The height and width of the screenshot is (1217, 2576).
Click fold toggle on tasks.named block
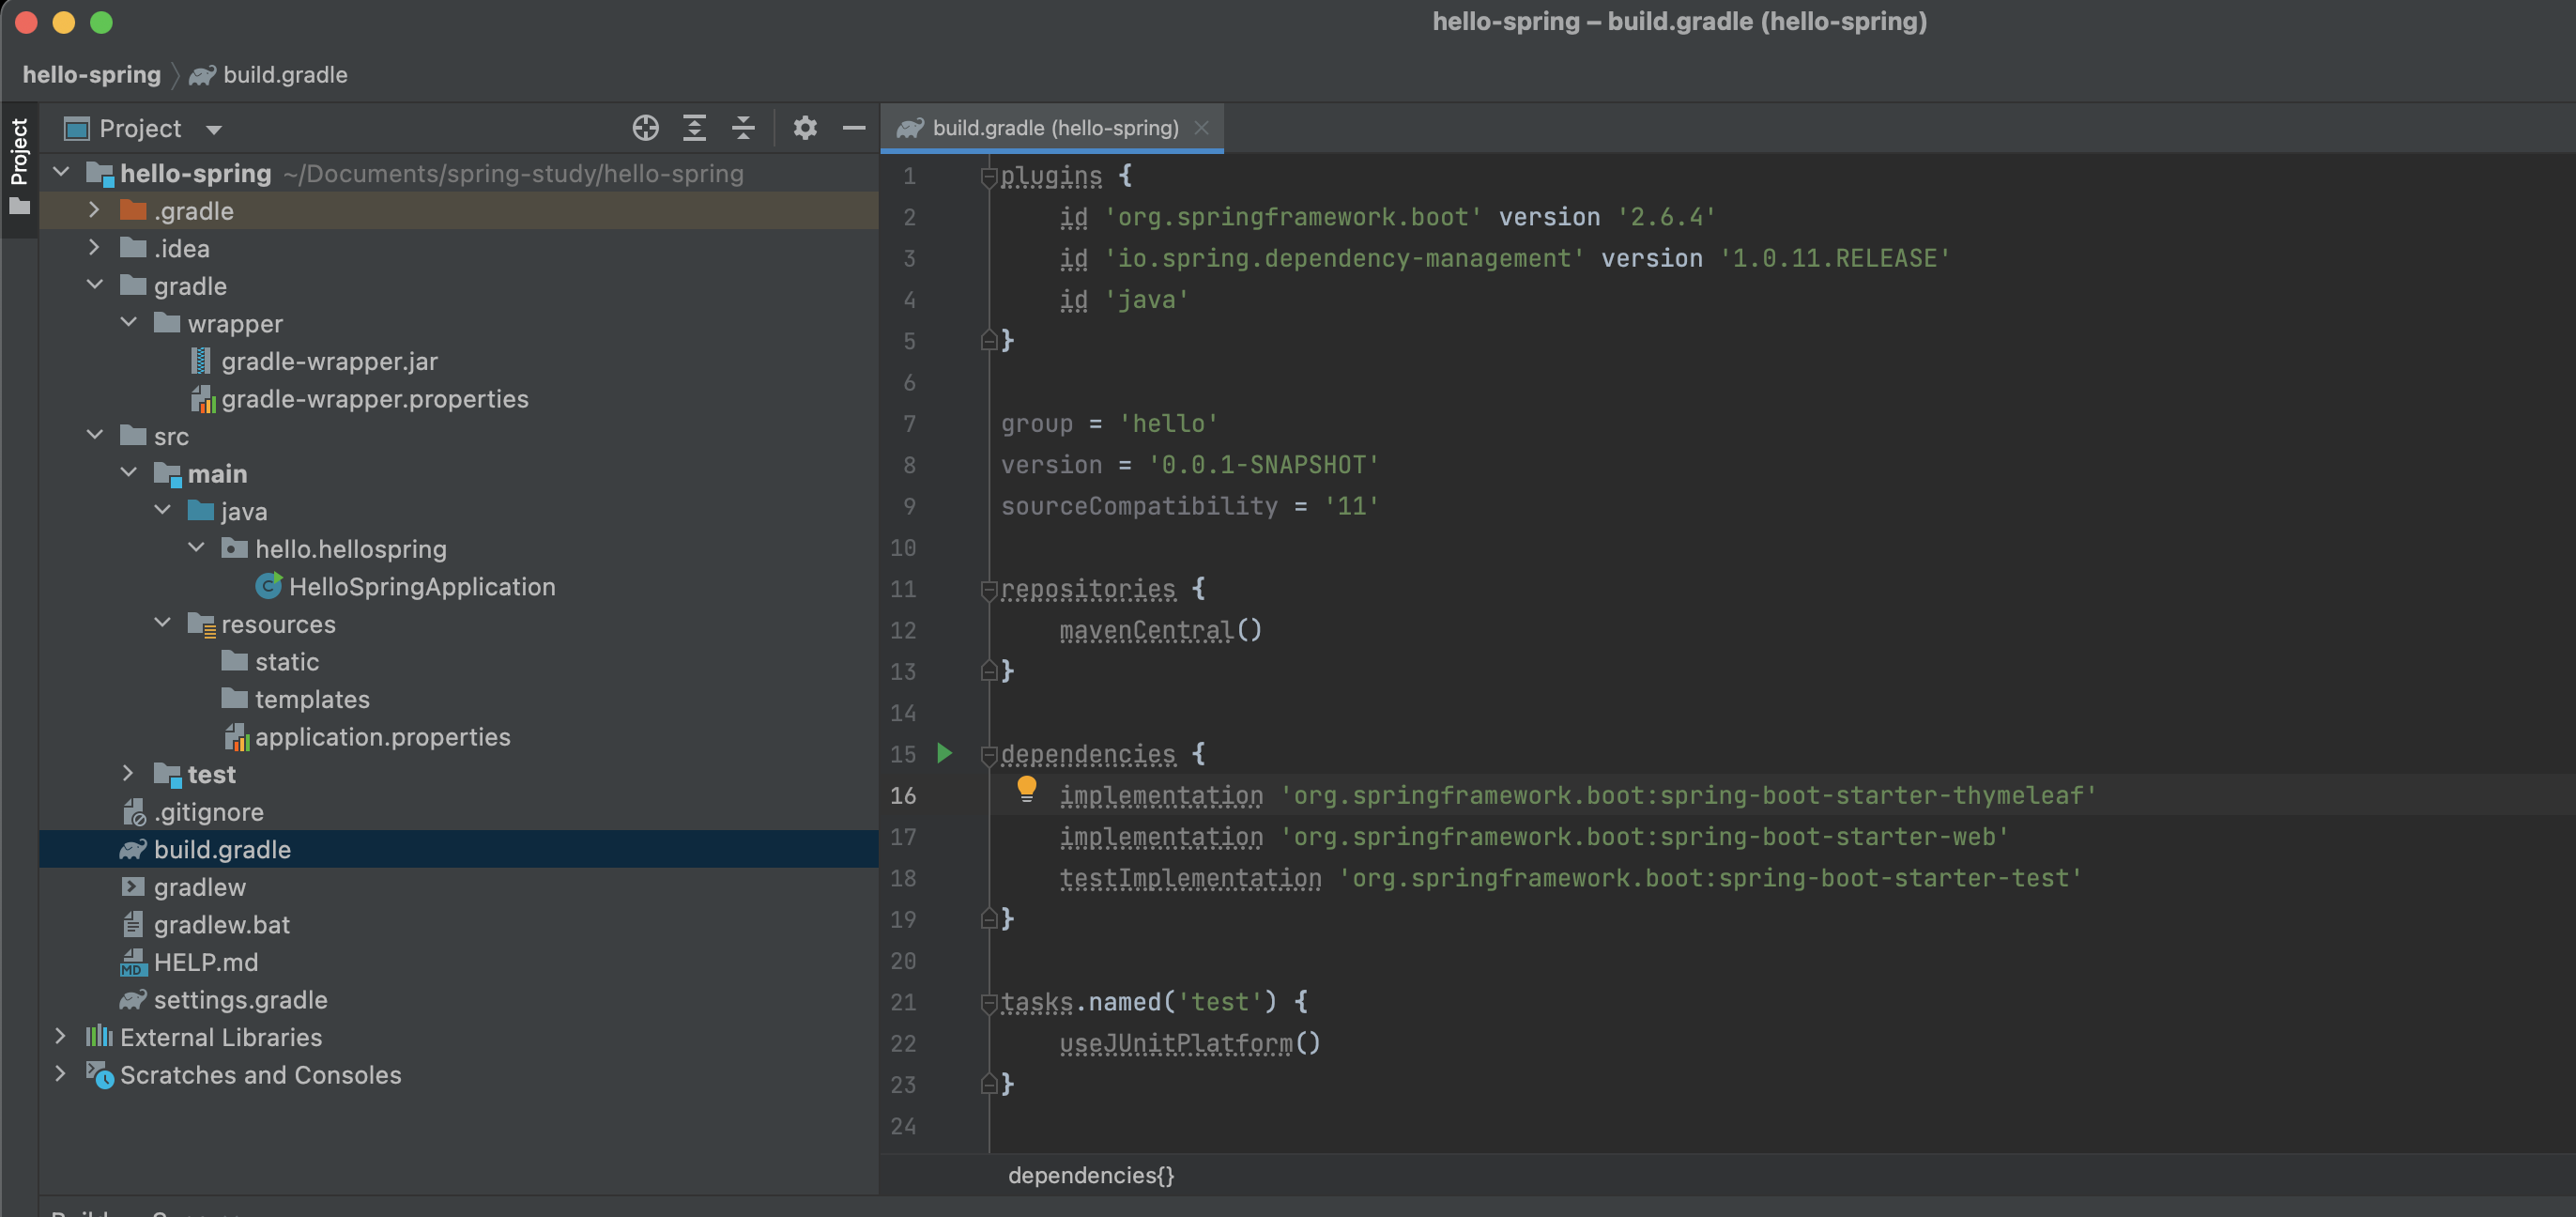[x=988, y=1003]
